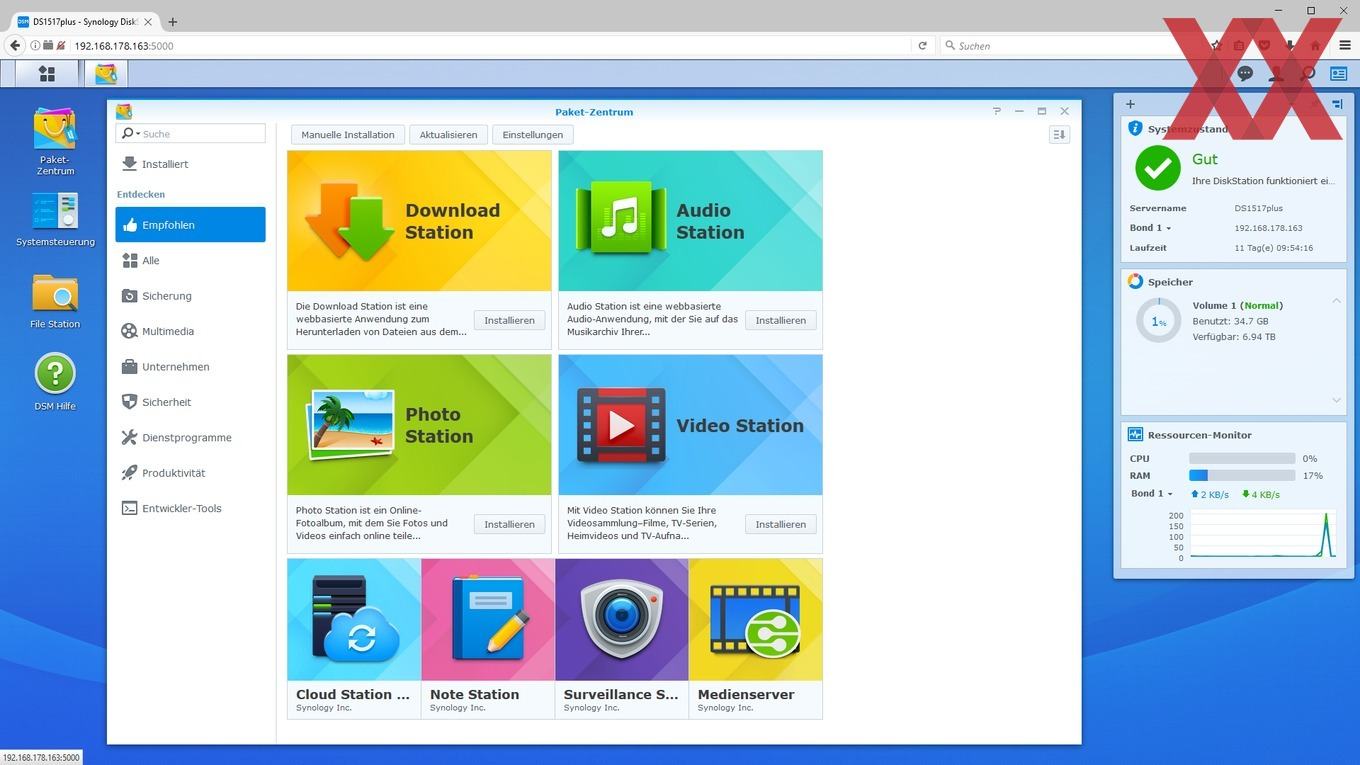The image size is (1360, 765).
Task: Click the network traffic graph in Ressourcen-Monitor
Action: click(x=1262, y=535)
